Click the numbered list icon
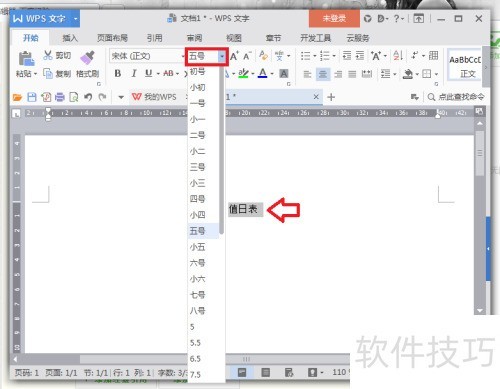 325,56
